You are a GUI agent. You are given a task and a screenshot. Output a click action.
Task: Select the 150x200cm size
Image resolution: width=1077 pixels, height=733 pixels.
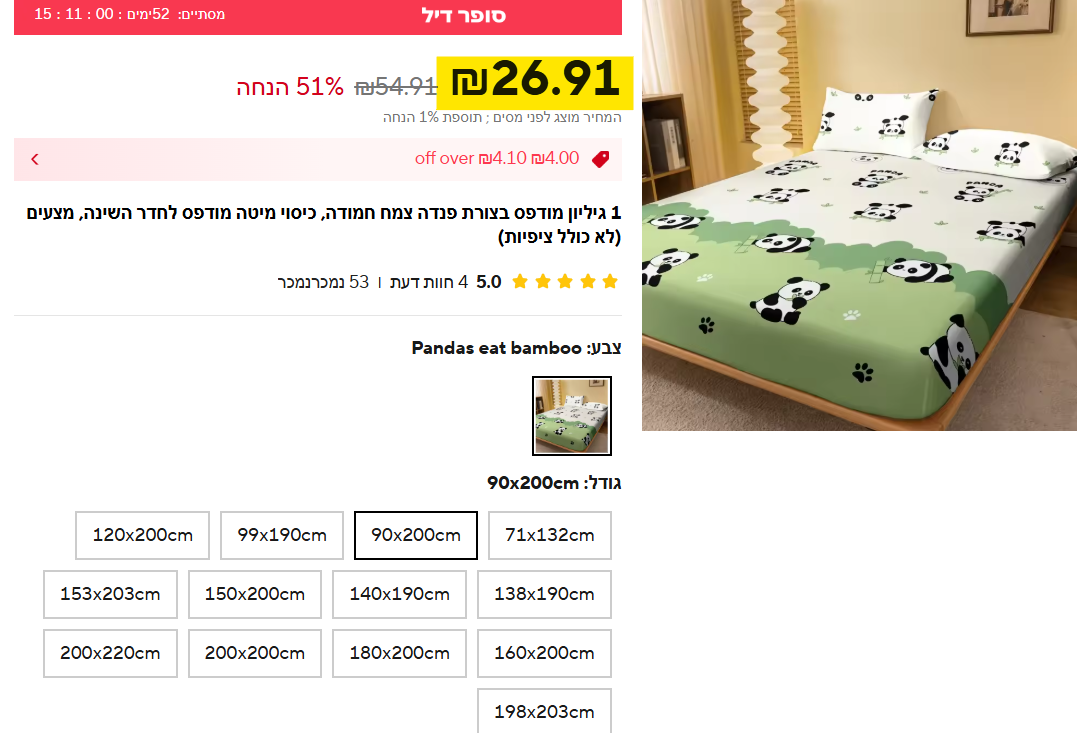[255, 594]
